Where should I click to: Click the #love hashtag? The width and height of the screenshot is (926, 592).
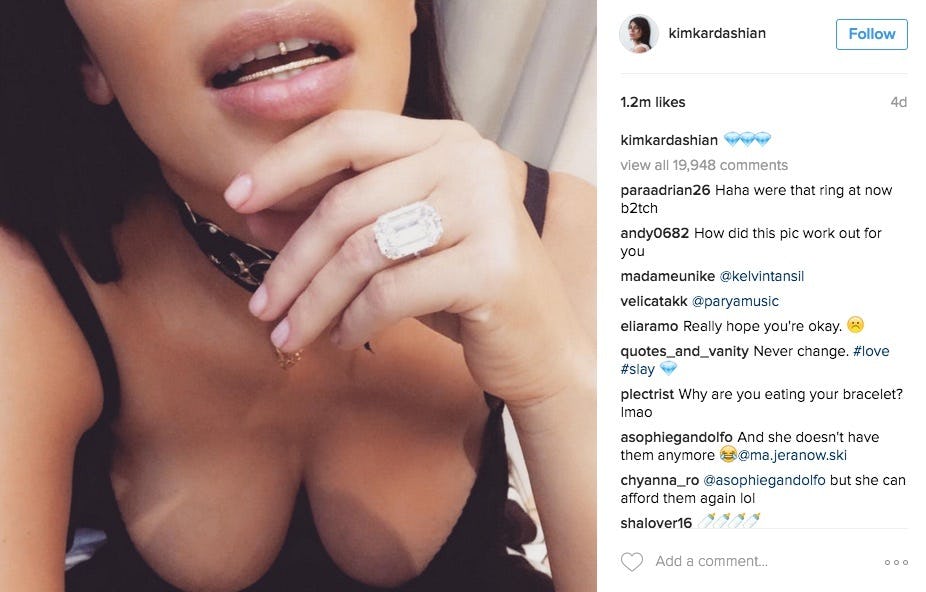(871, 351)
